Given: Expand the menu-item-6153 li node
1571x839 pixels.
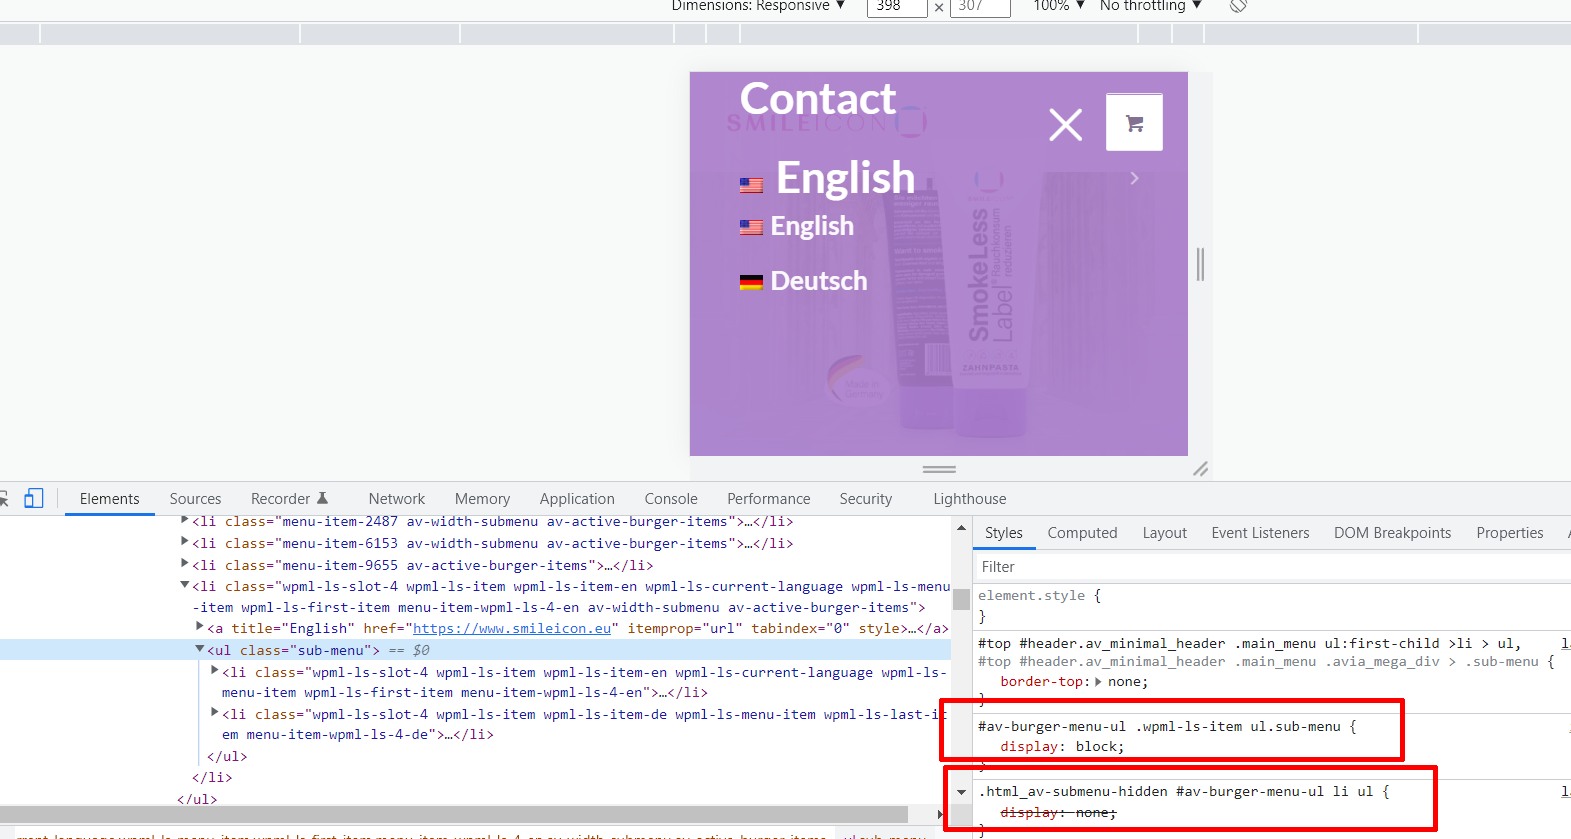Looking at the screenshot, I should (184, 541).
